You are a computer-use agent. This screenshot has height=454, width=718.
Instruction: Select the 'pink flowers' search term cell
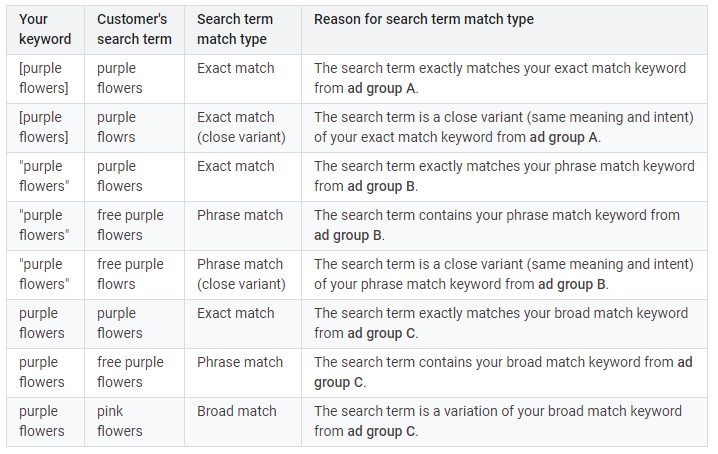pyautogui.click(x=120, y=421)
